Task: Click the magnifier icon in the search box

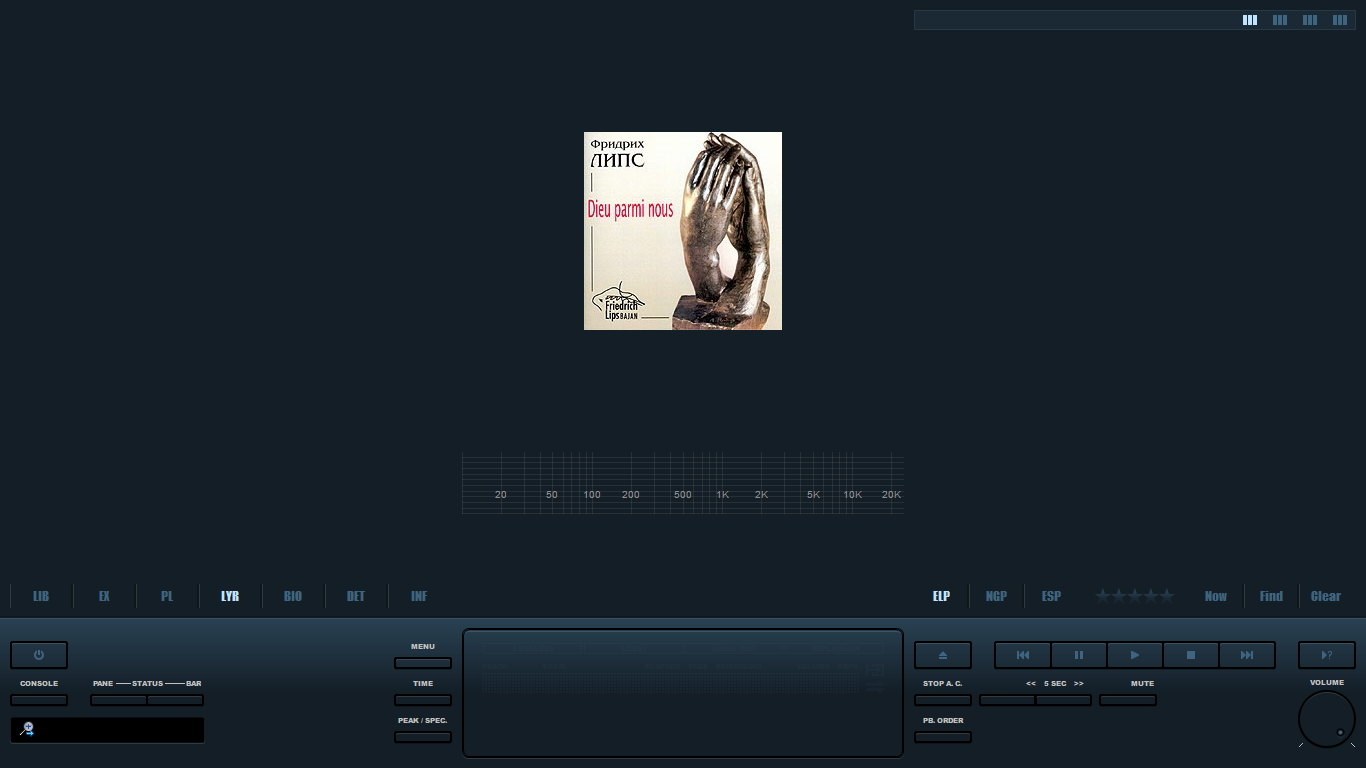Action: coord(27,729)
